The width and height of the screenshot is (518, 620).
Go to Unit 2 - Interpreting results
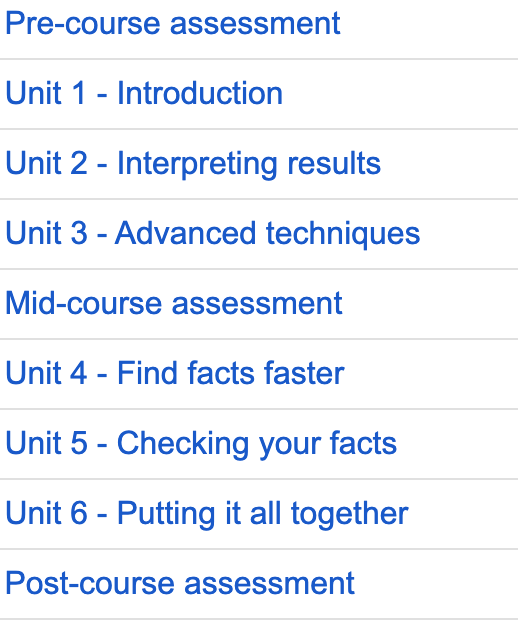(193, 164)
